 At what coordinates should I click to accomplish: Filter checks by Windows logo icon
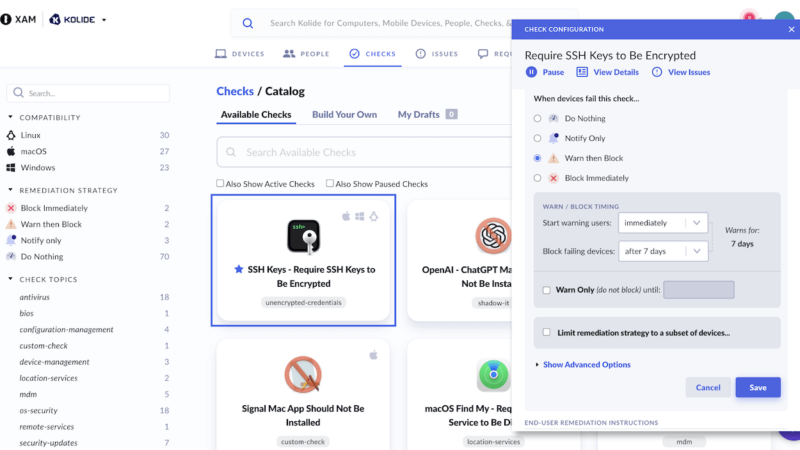coord(11,167)
